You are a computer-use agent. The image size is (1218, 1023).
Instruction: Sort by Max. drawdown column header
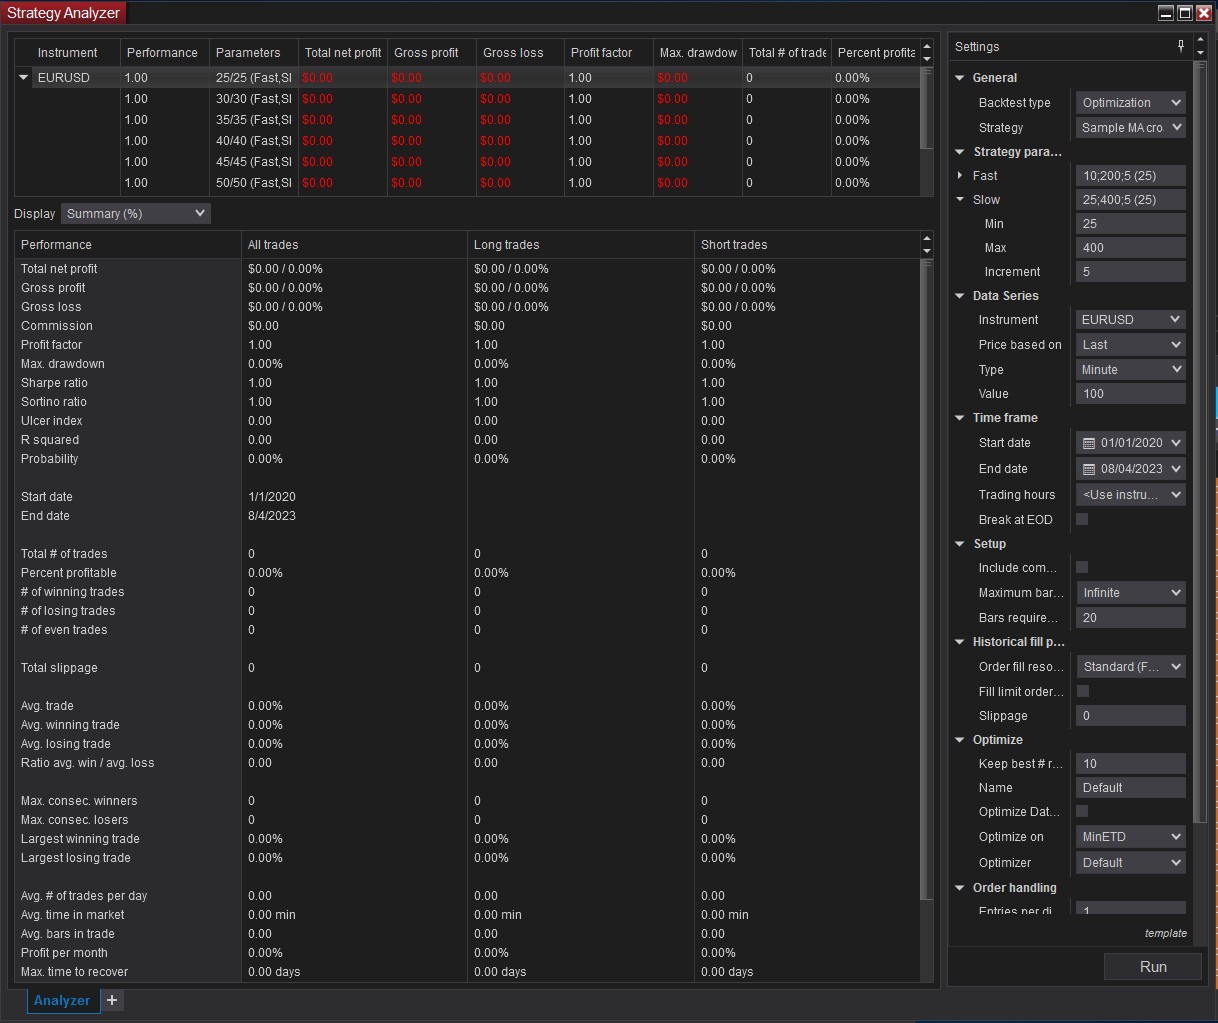click(698, 53)
